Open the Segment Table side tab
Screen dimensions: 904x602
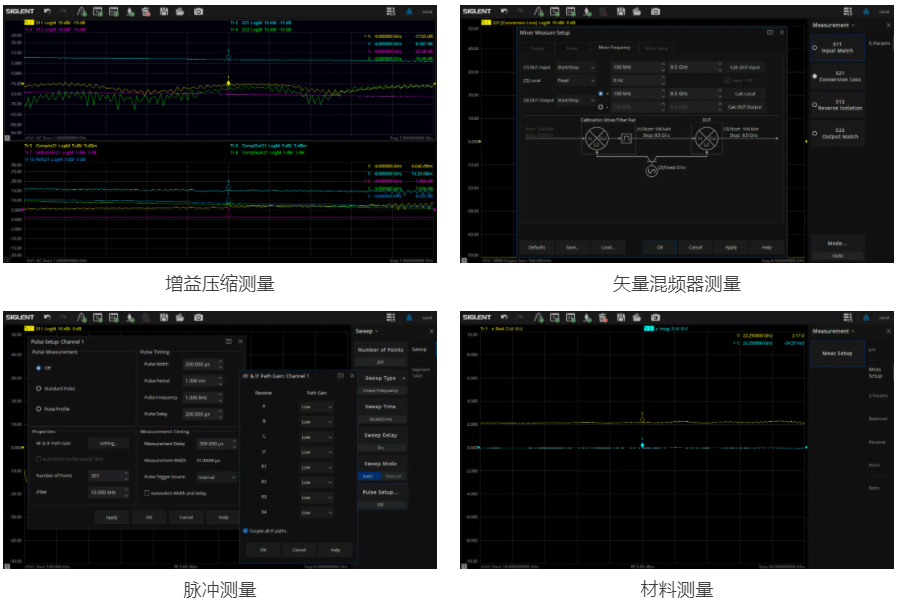(420, 372)
